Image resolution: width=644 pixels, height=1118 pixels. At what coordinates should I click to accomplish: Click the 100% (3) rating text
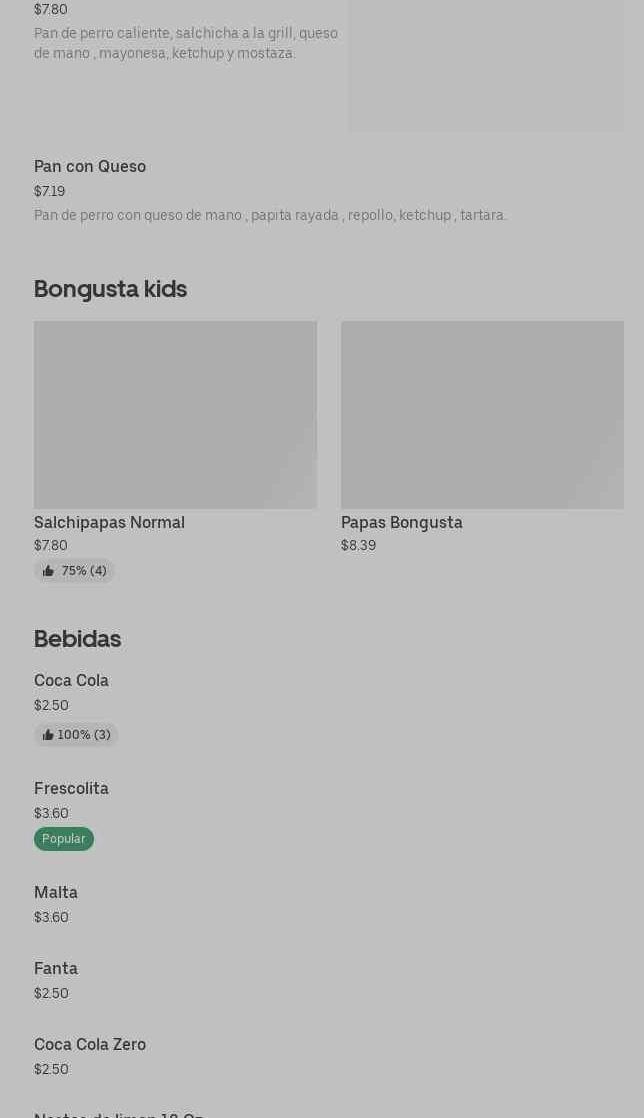pos(84,735)
